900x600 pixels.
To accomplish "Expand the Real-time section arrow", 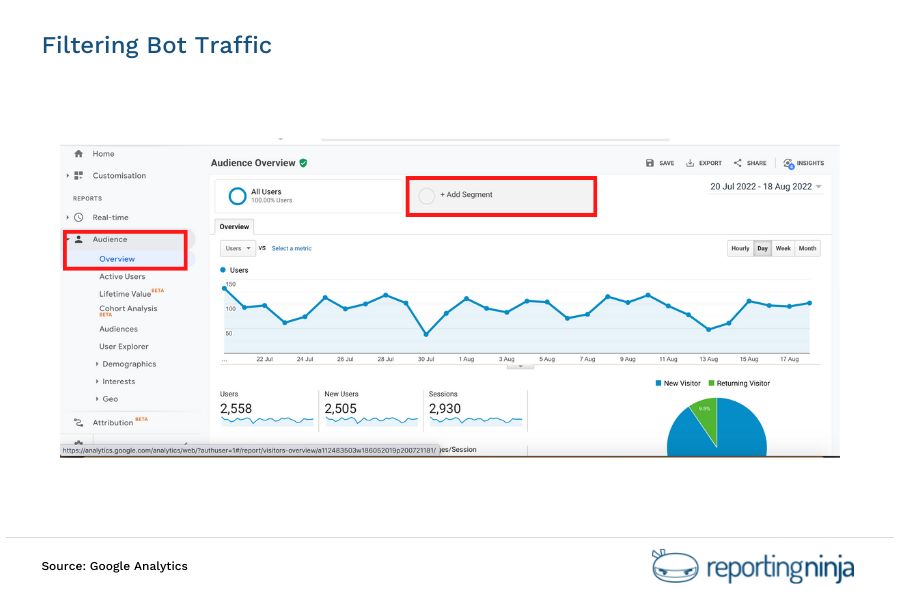I will point(67,218).
